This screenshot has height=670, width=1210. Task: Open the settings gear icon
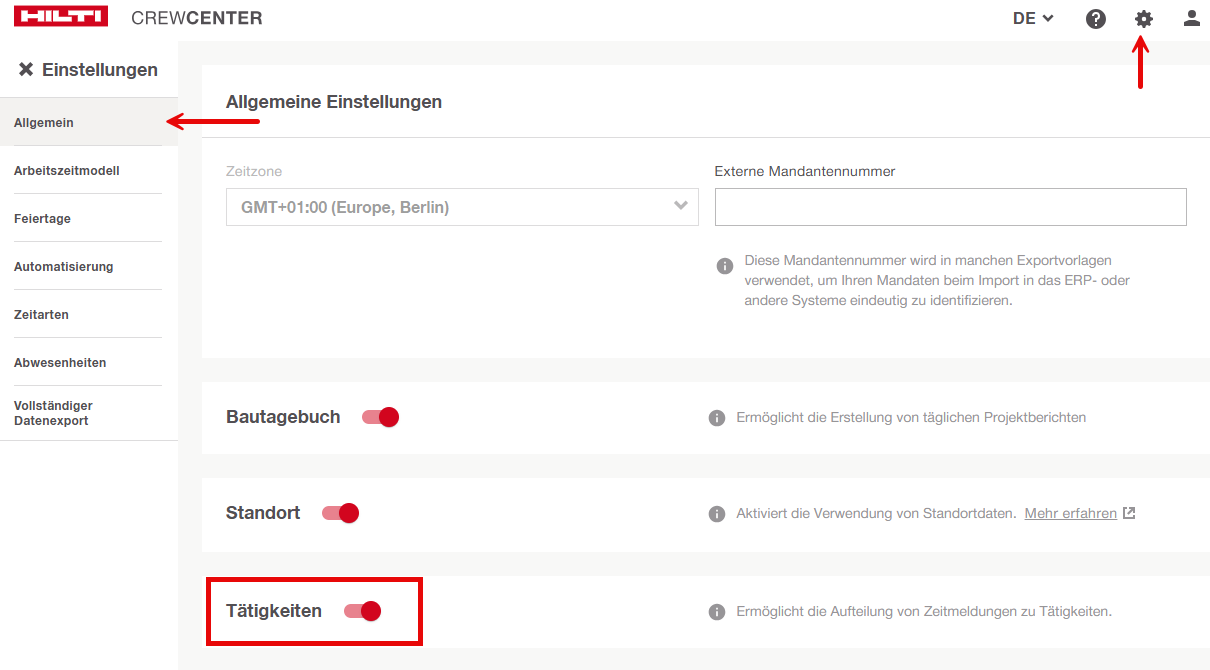tap(1144, 18)
